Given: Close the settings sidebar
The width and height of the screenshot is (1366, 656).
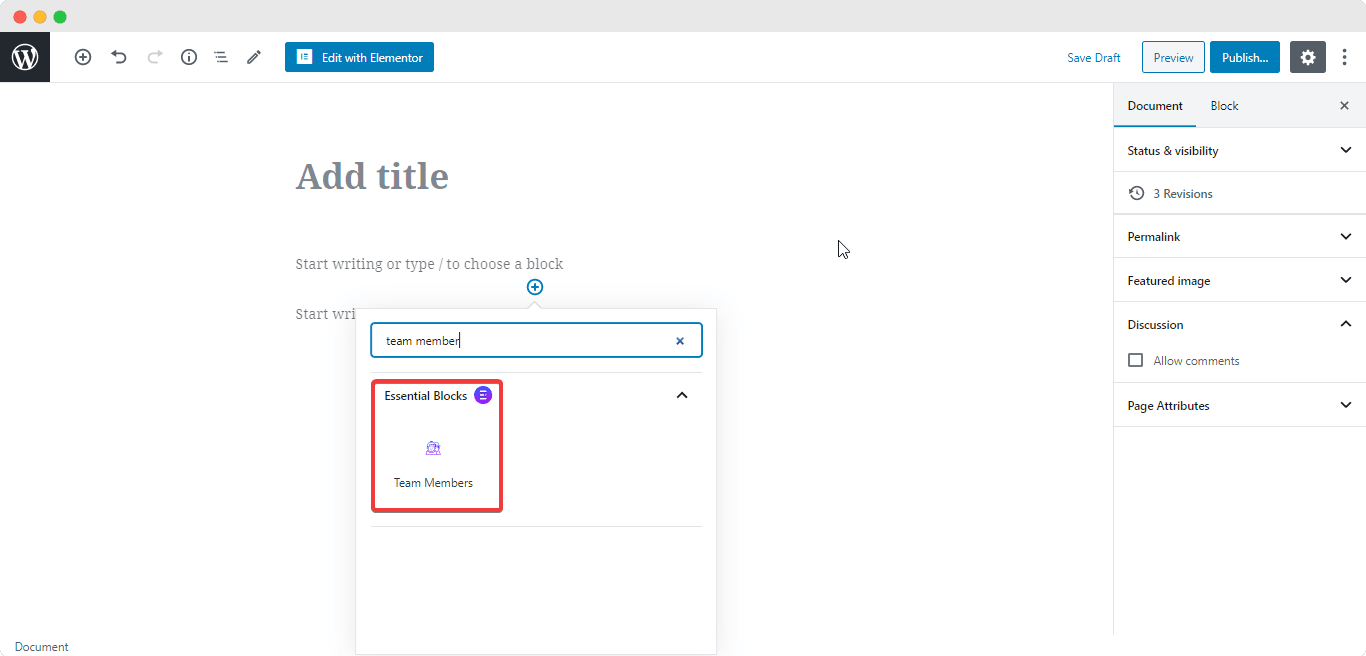Looking at the screenshot, I should pos(1344,106).
